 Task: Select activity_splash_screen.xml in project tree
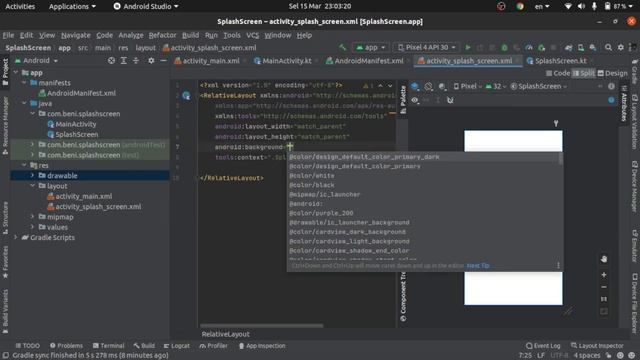(94, 207)
